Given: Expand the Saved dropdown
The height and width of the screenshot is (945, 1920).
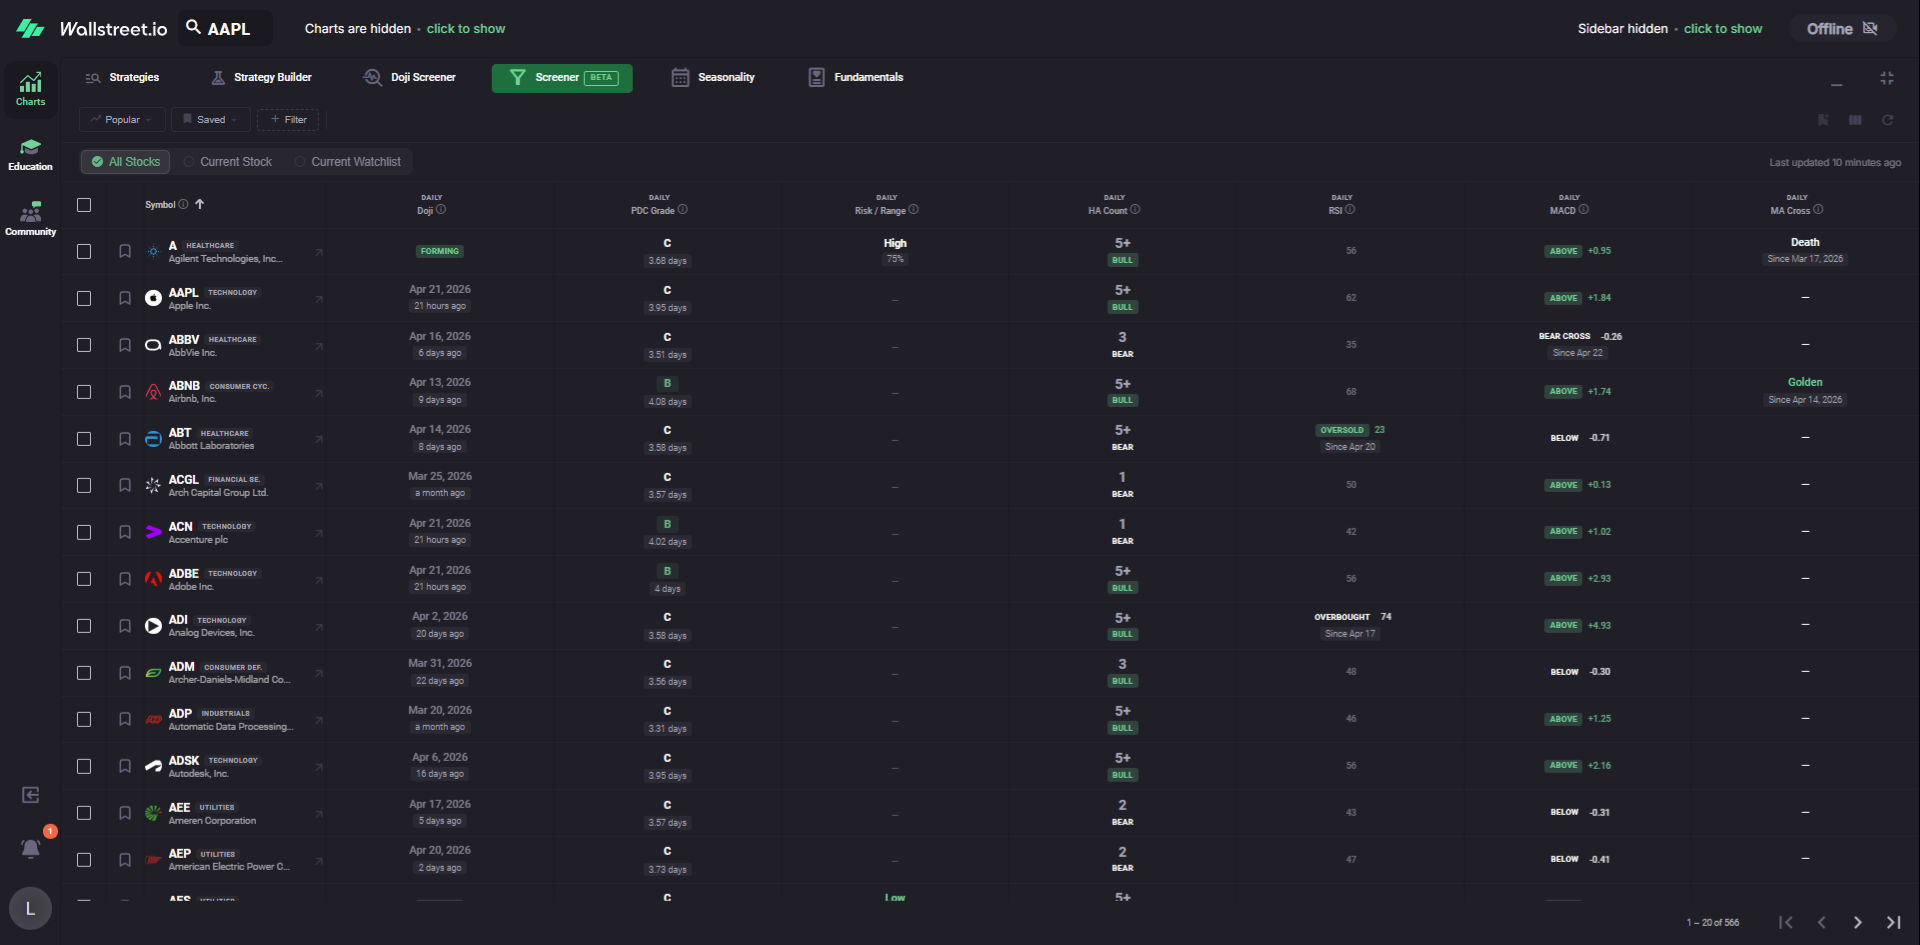Looking at the screenshot, I should [210, 120].
